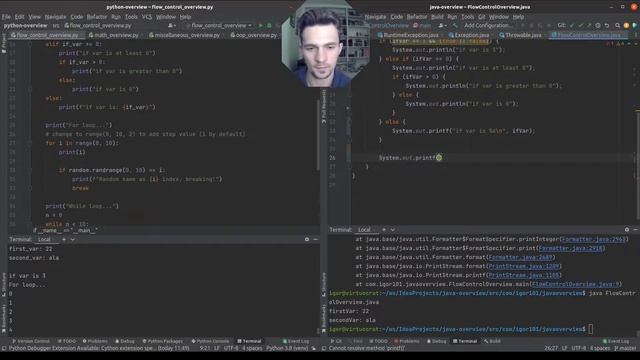The width and height of the screenshot is (640, 360).
Task: Toggle the Terminal tool window in PyCharm
Action: 249,341
